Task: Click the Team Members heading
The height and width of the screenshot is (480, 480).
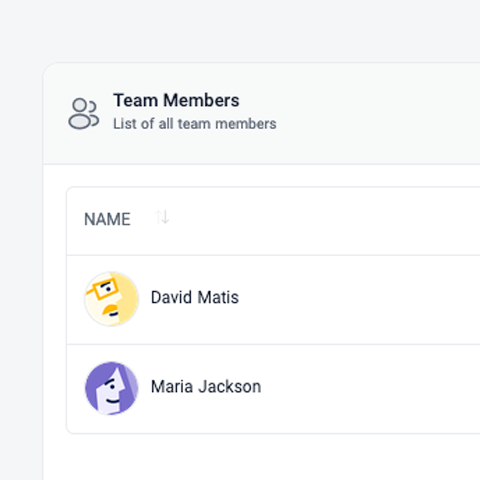Action: coord(176,100)
